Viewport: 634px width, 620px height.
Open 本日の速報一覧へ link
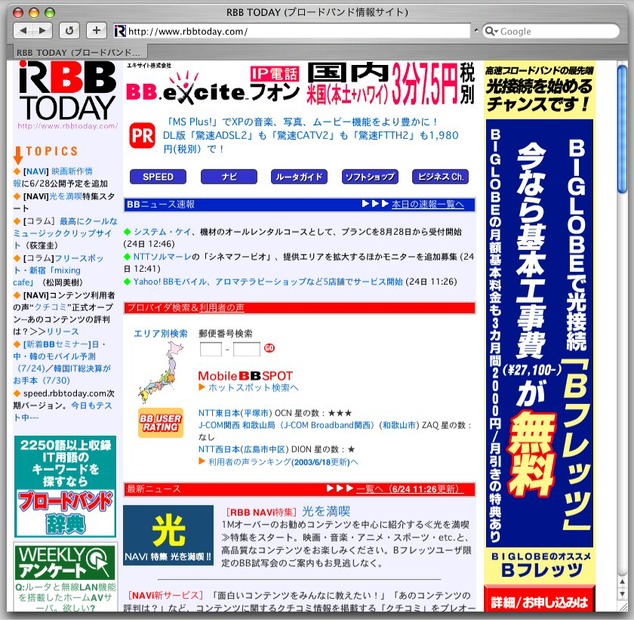(x=427, y=204)
